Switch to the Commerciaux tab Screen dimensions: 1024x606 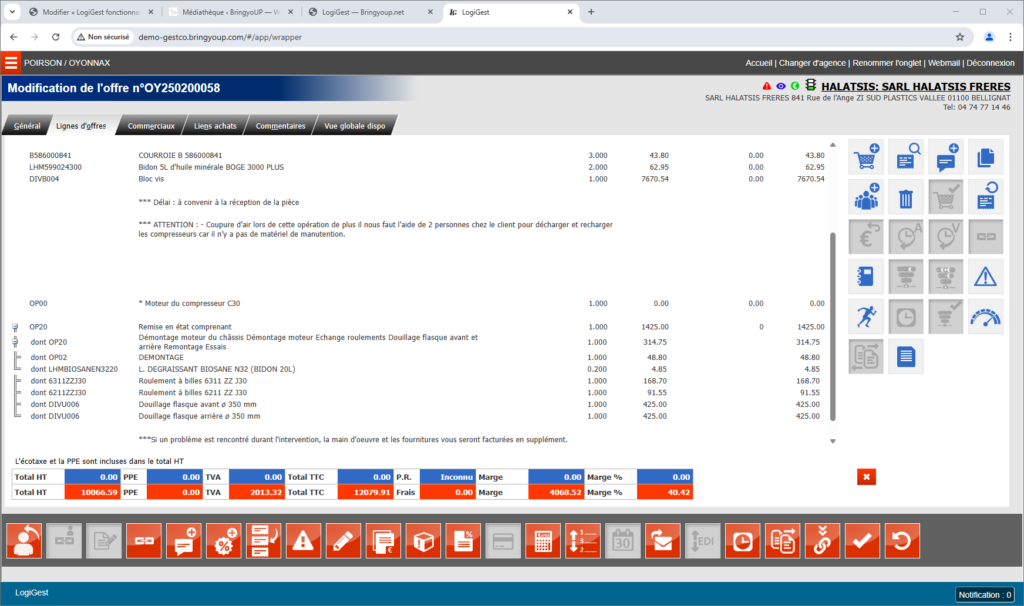[151, 126]
